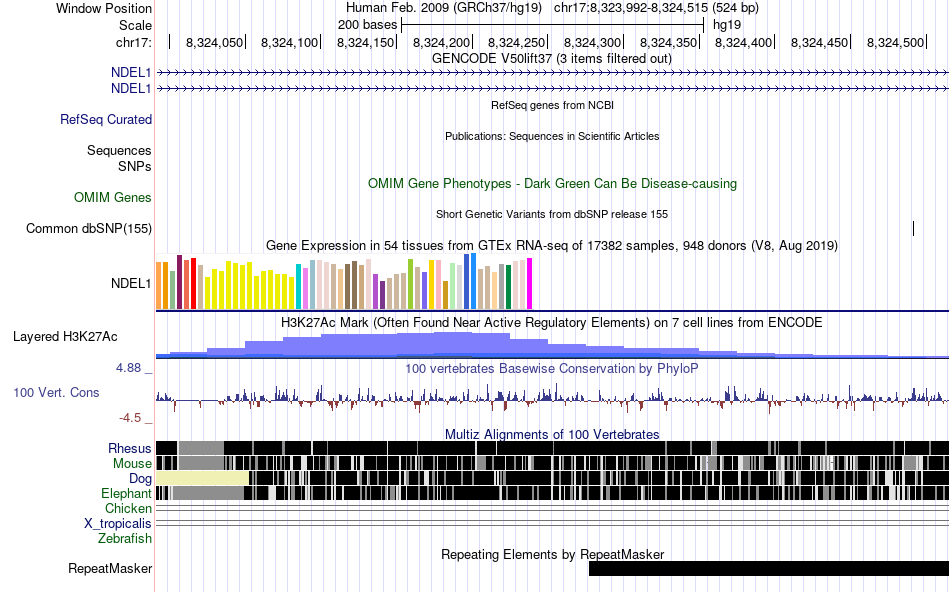Click the Scale track label

click(135, 25)
